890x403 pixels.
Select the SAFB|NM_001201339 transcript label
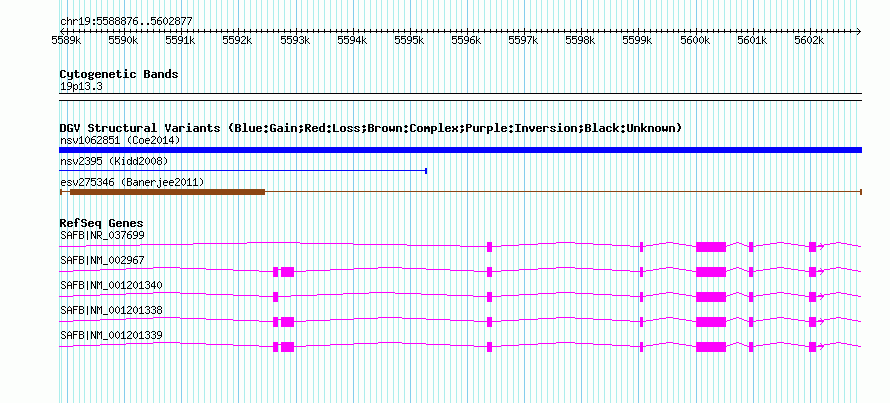click(111, 335)
